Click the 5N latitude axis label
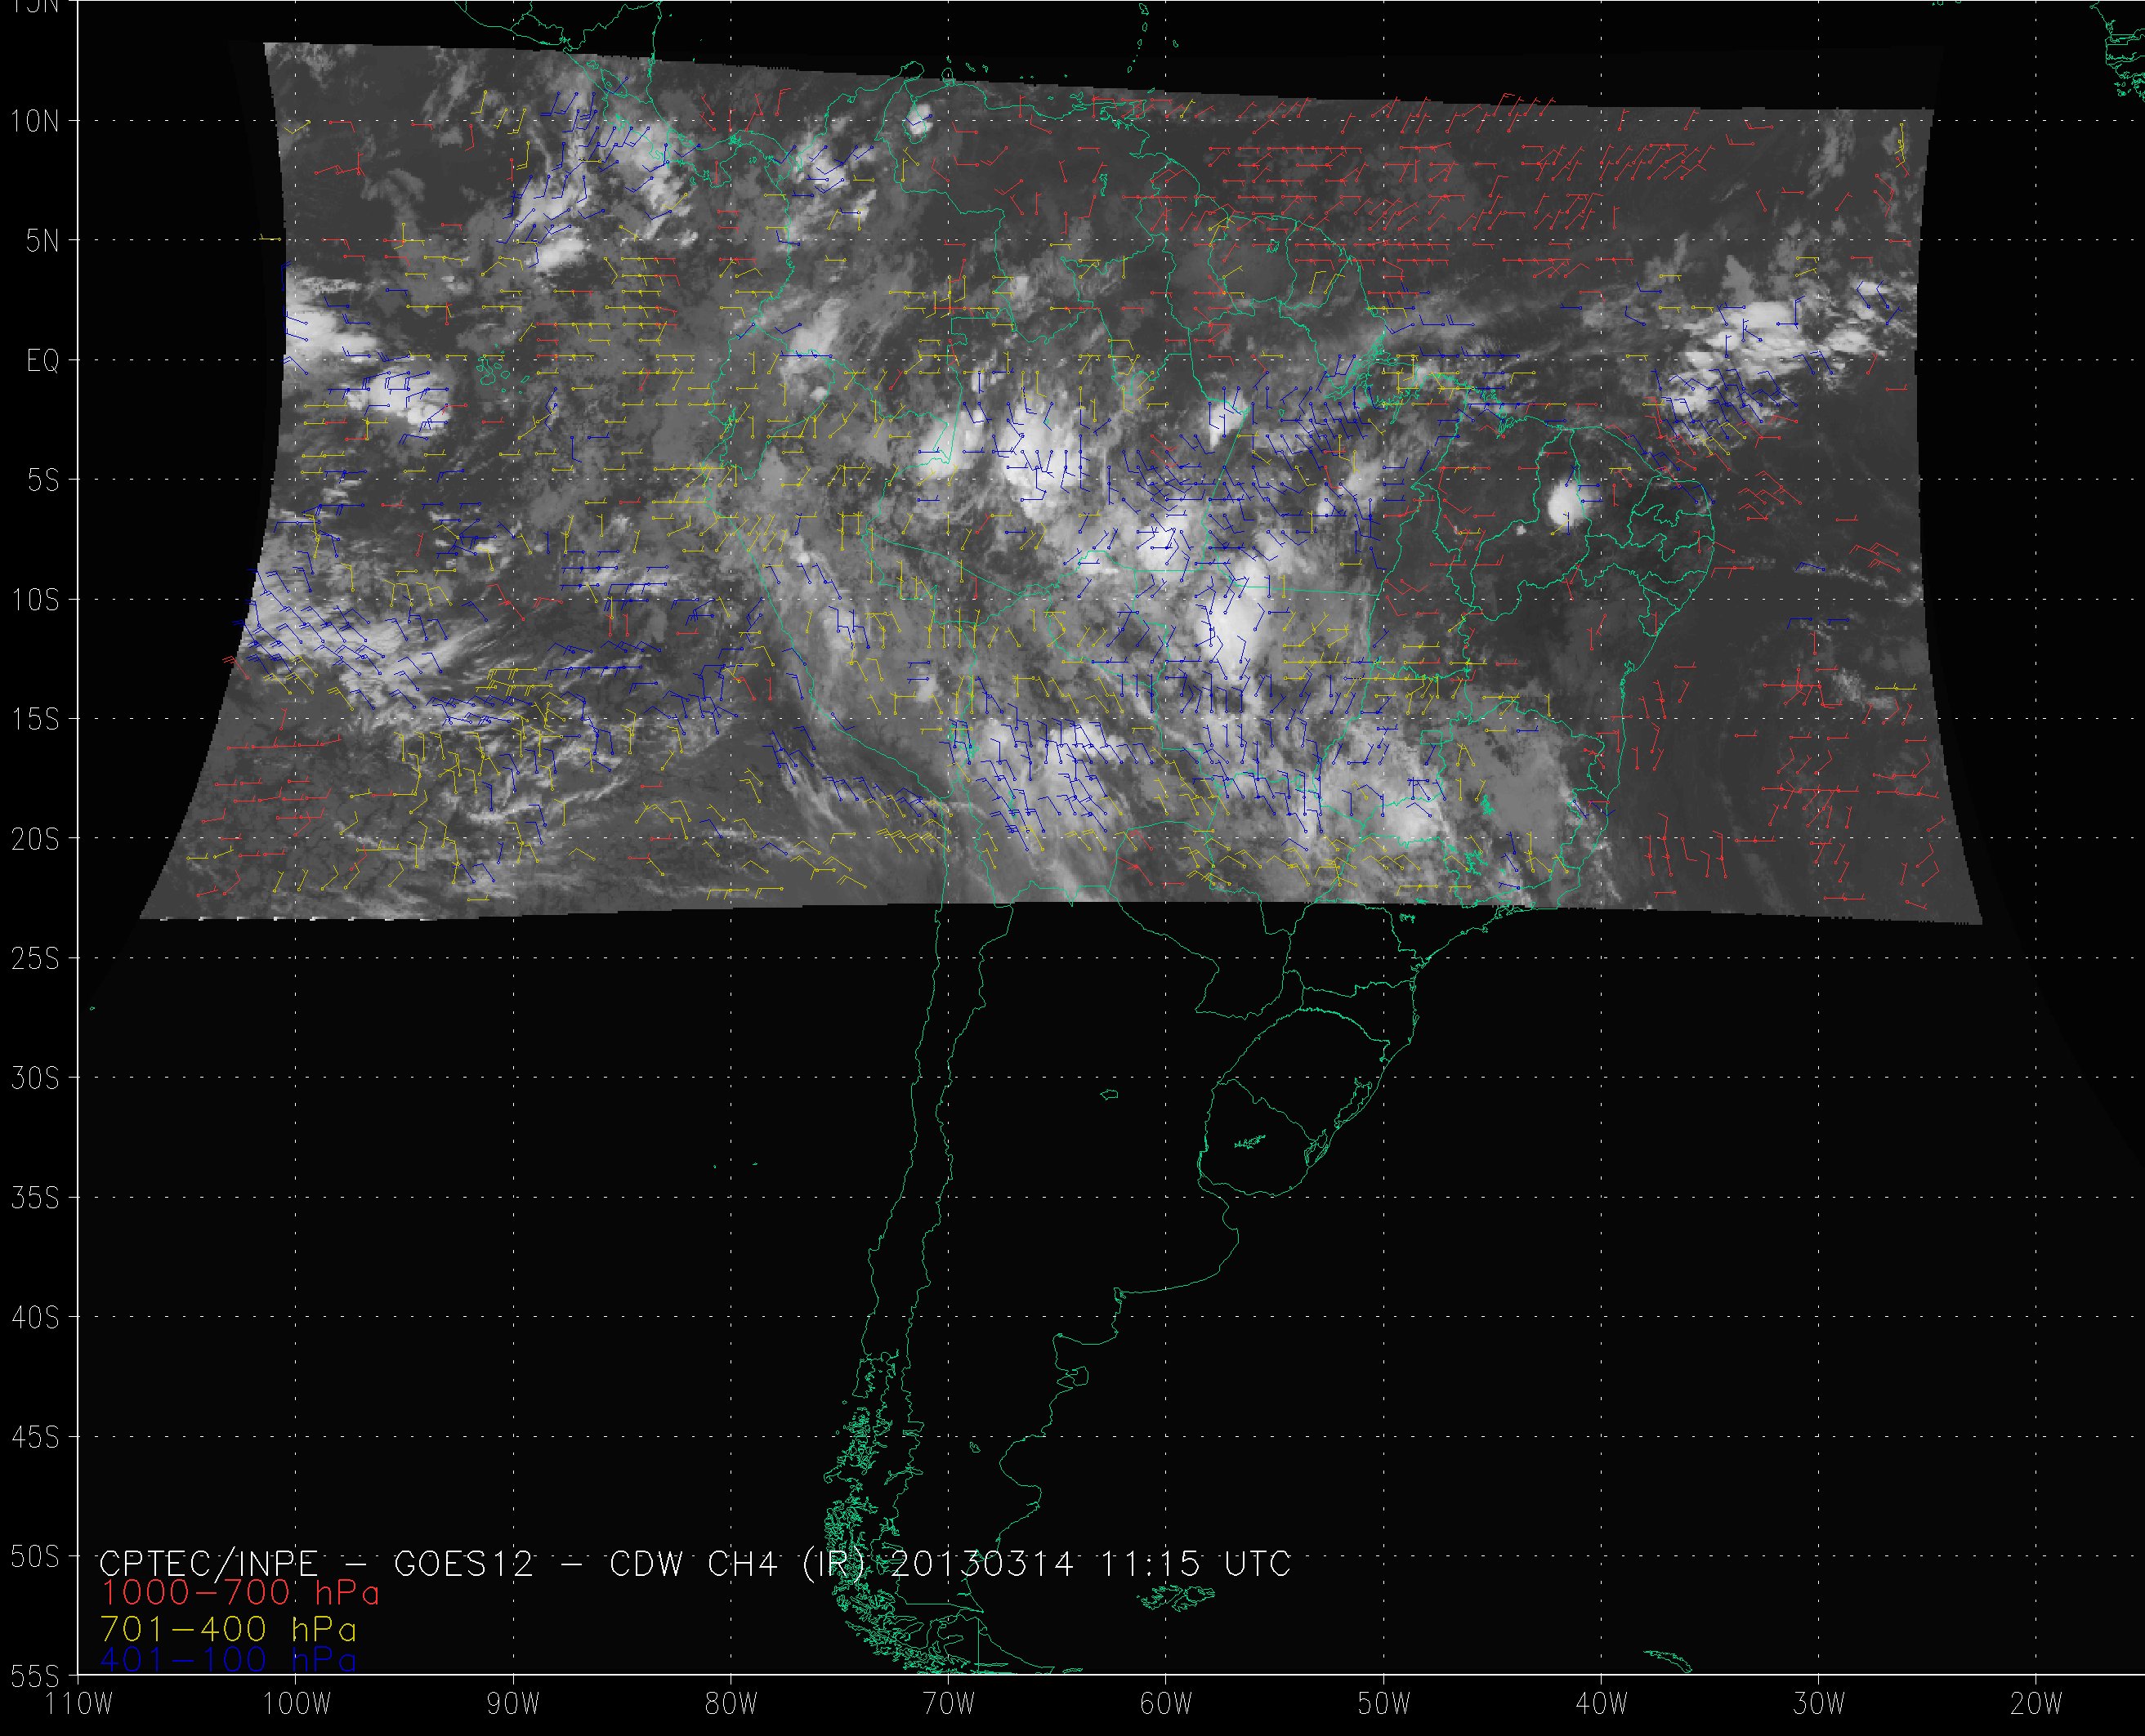The height and width of the screenshot is (1736, 2145). (x=42, y=241)
